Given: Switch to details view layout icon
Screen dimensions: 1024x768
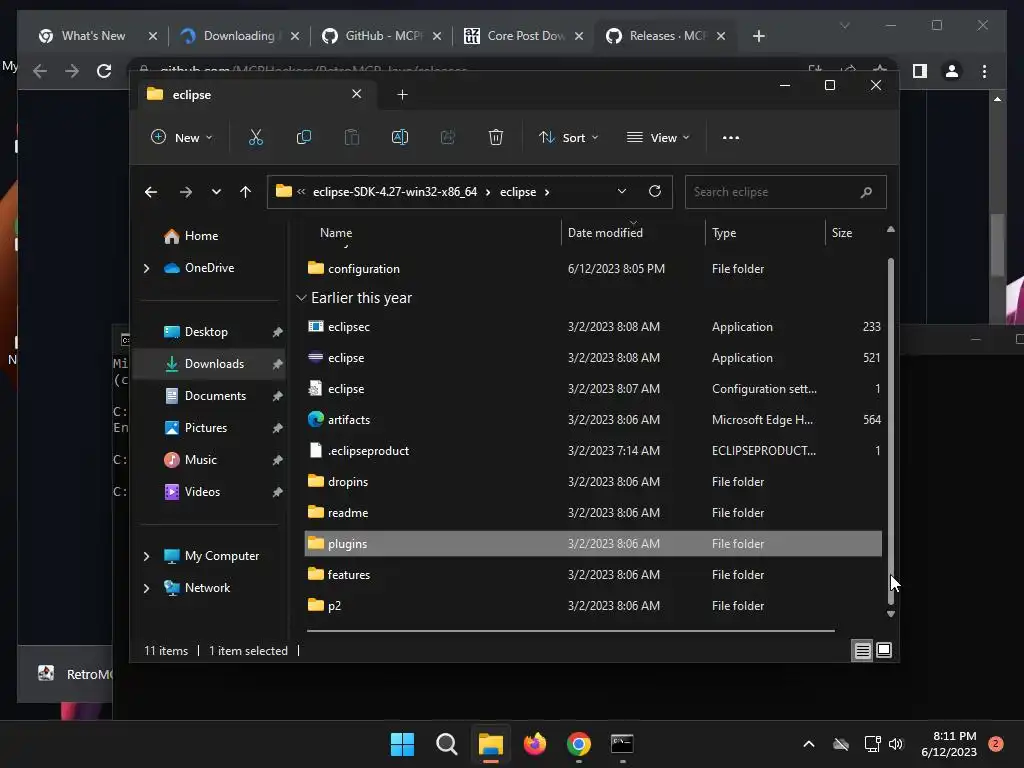Looking at the screenshot, I should coord(862,650).
